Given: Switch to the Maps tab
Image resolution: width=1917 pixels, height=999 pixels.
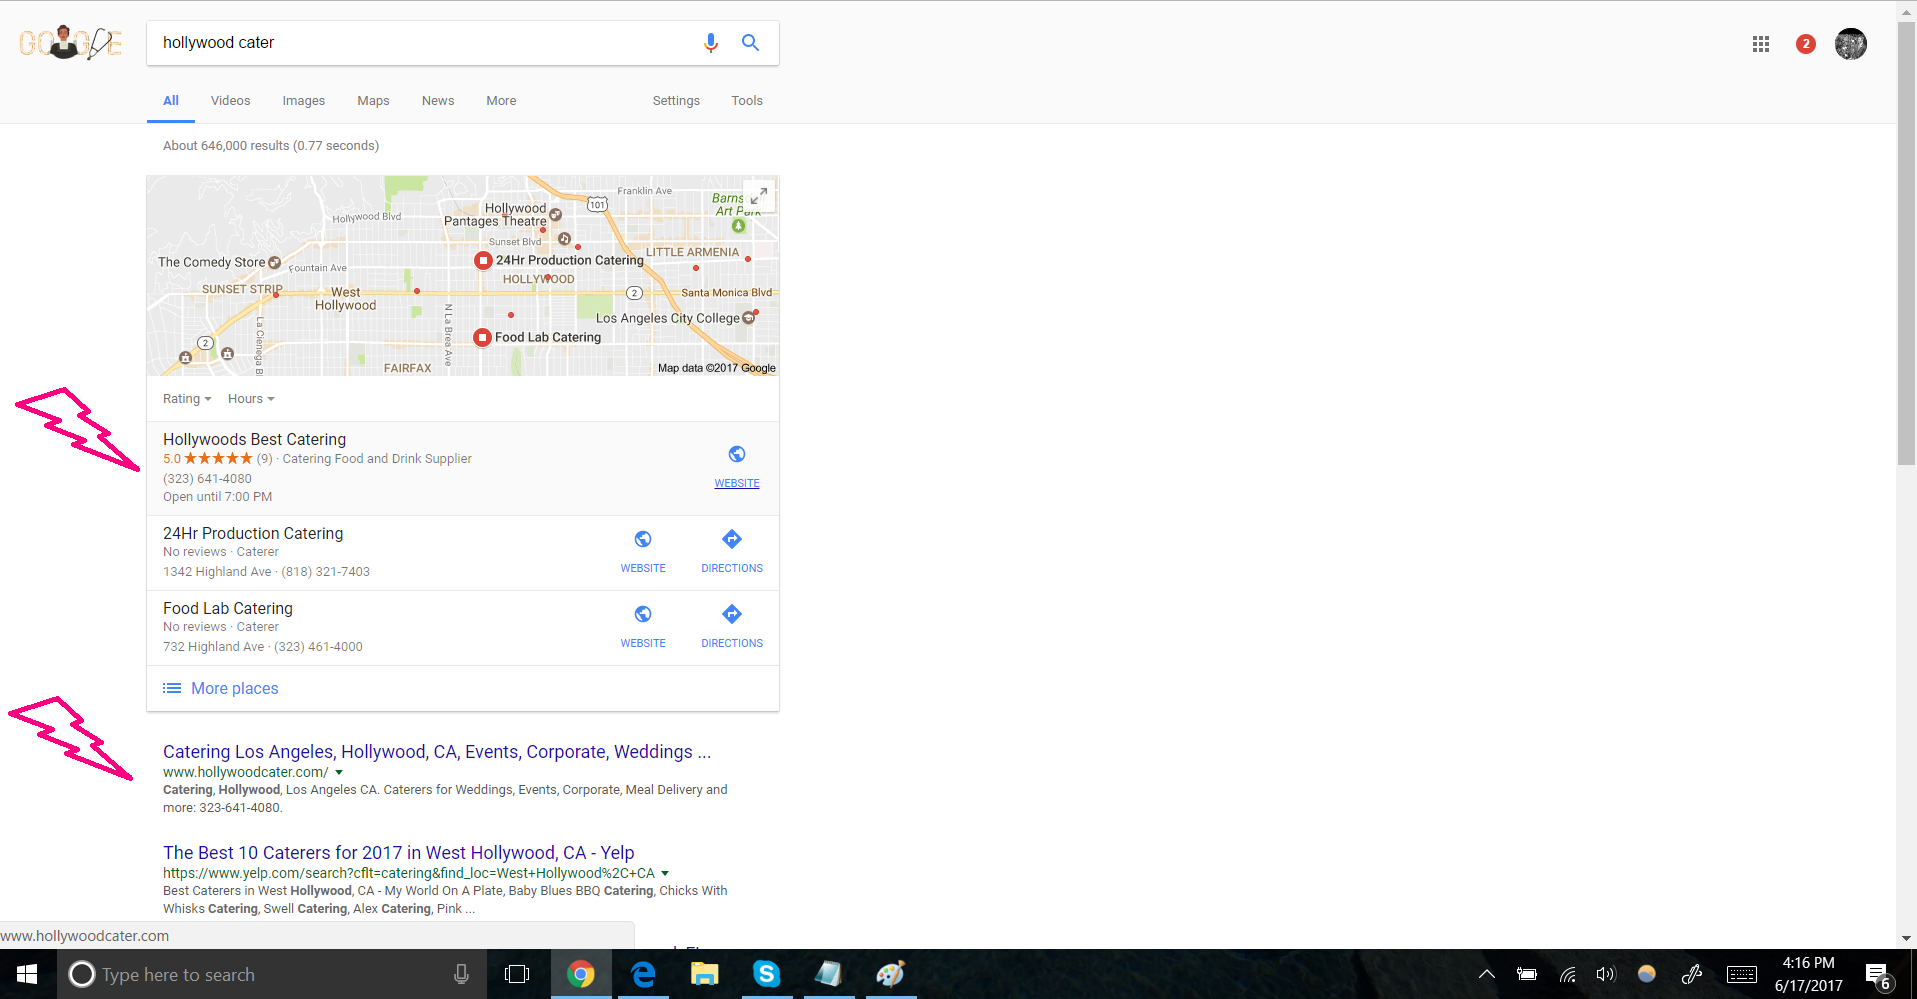Looking at the screenshot, I should [373, 101].
